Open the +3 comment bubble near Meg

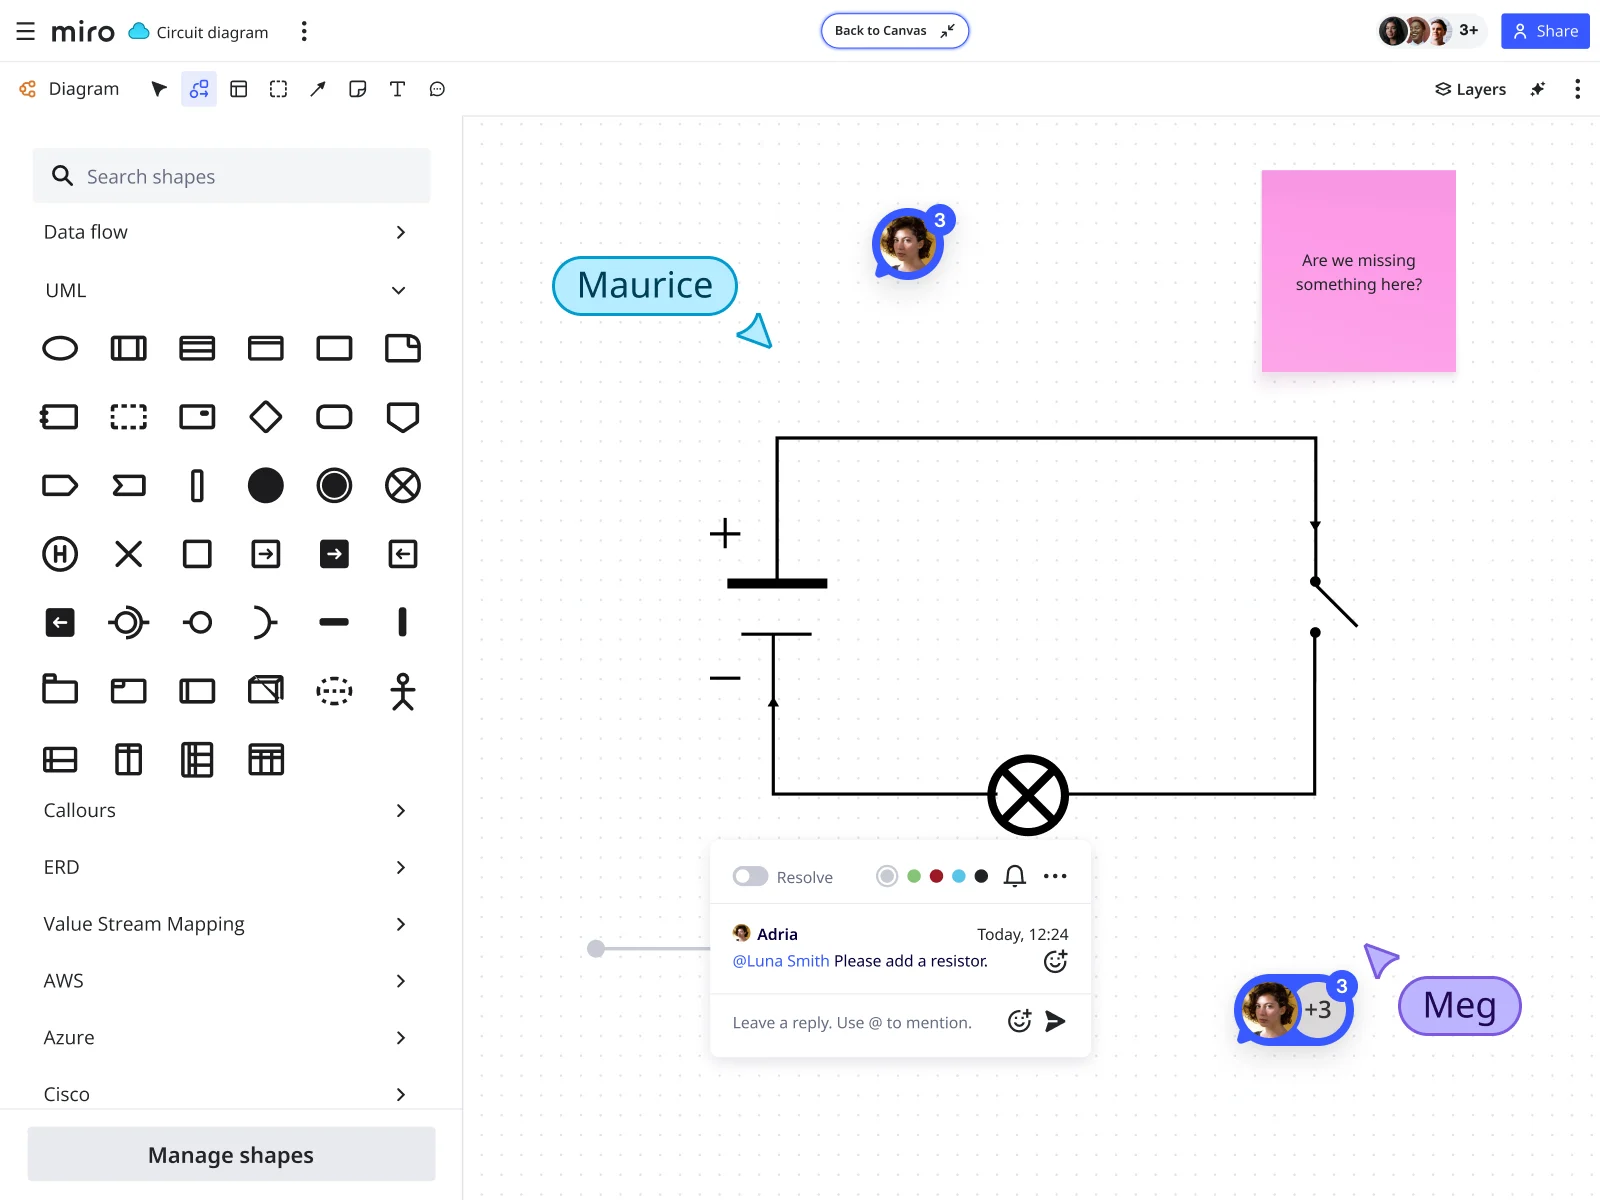1295,1009
